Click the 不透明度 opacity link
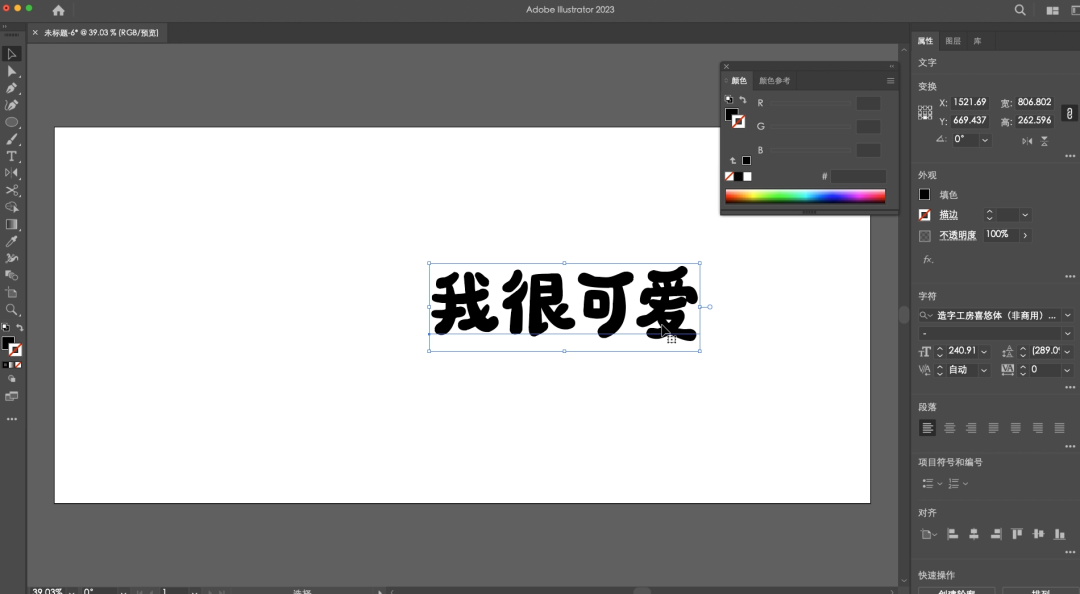Viewport: 1080px width, 594px height. click(x=957, y=235)
